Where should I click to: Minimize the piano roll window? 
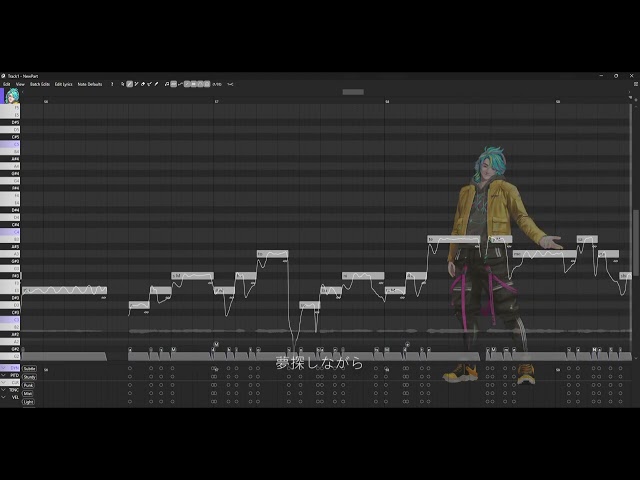(x=601, y=76)
